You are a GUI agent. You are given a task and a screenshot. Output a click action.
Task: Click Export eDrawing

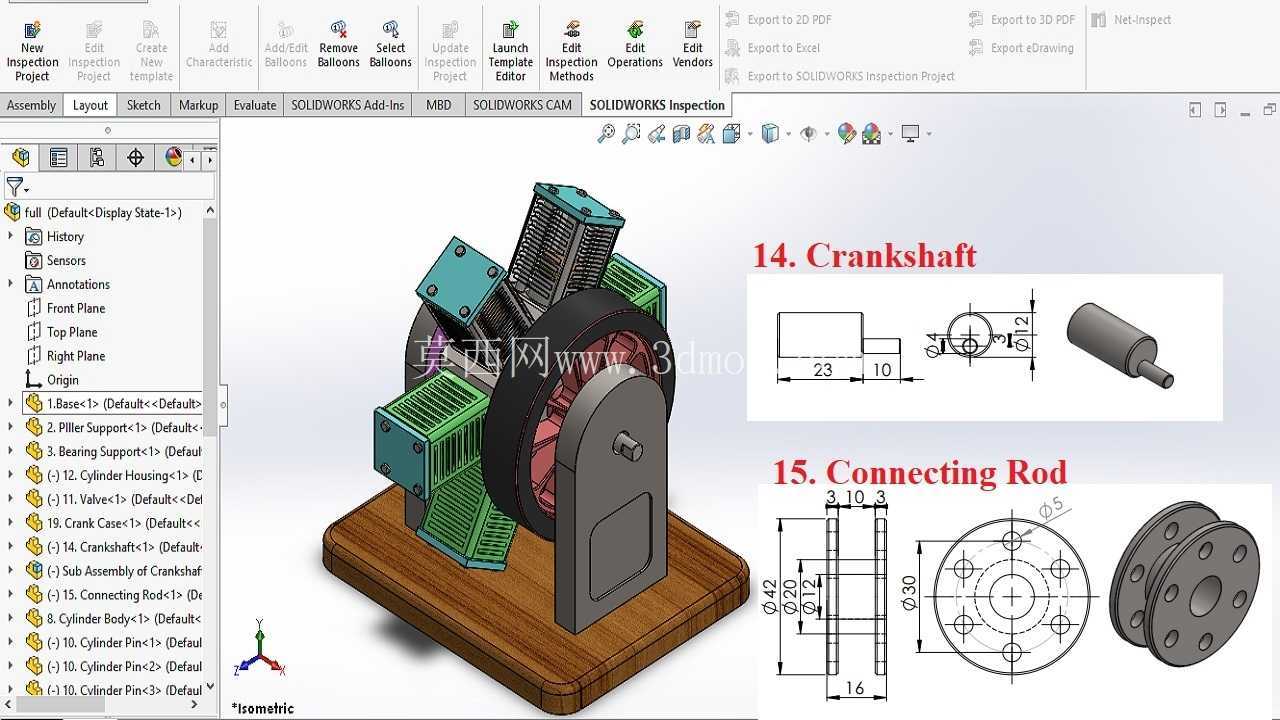(1021, 47)
